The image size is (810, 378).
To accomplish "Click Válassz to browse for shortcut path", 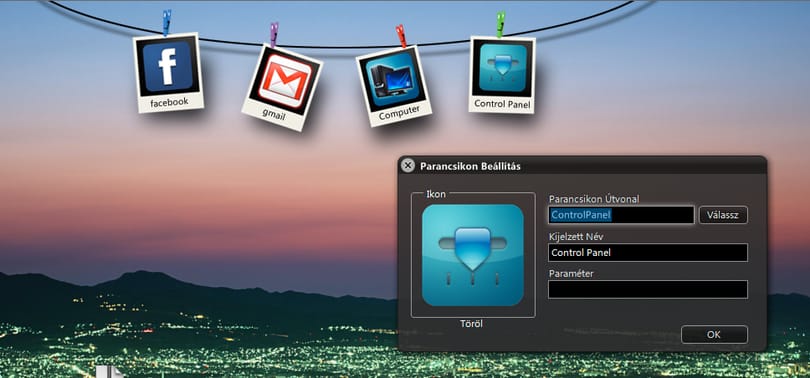I will point(723,215).
